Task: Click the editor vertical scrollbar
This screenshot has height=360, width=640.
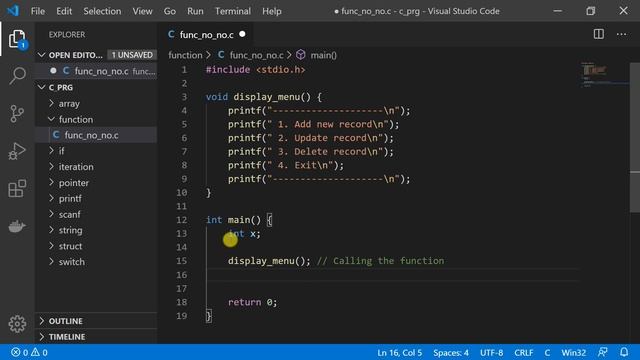Action: [635, 137]
